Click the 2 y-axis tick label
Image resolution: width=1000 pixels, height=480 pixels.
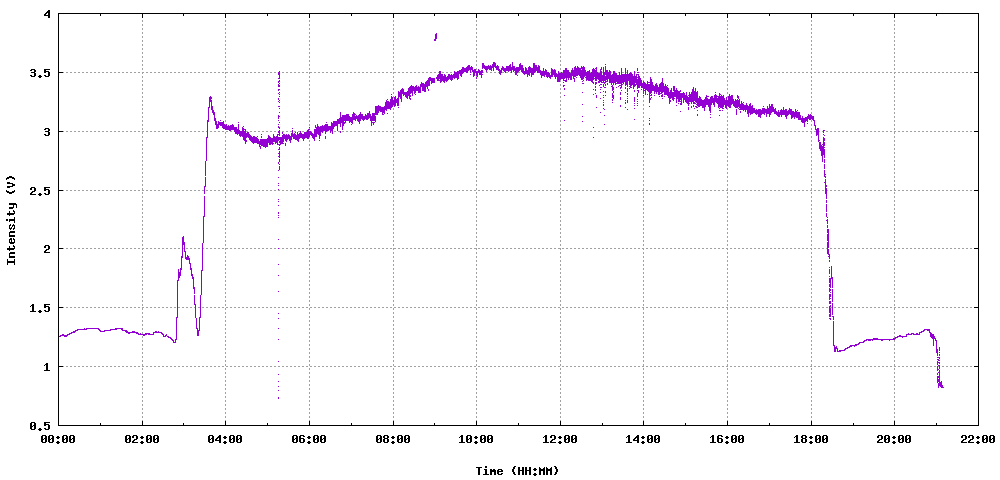[x=48, y=249]
